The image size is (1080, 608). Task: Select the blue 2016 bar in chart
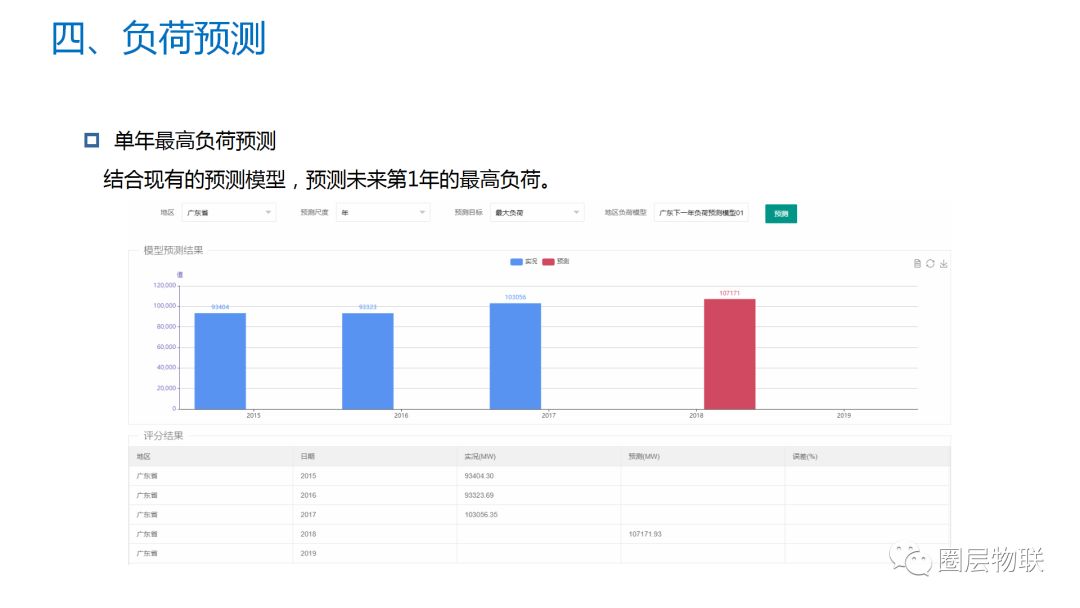pos(368,361)
